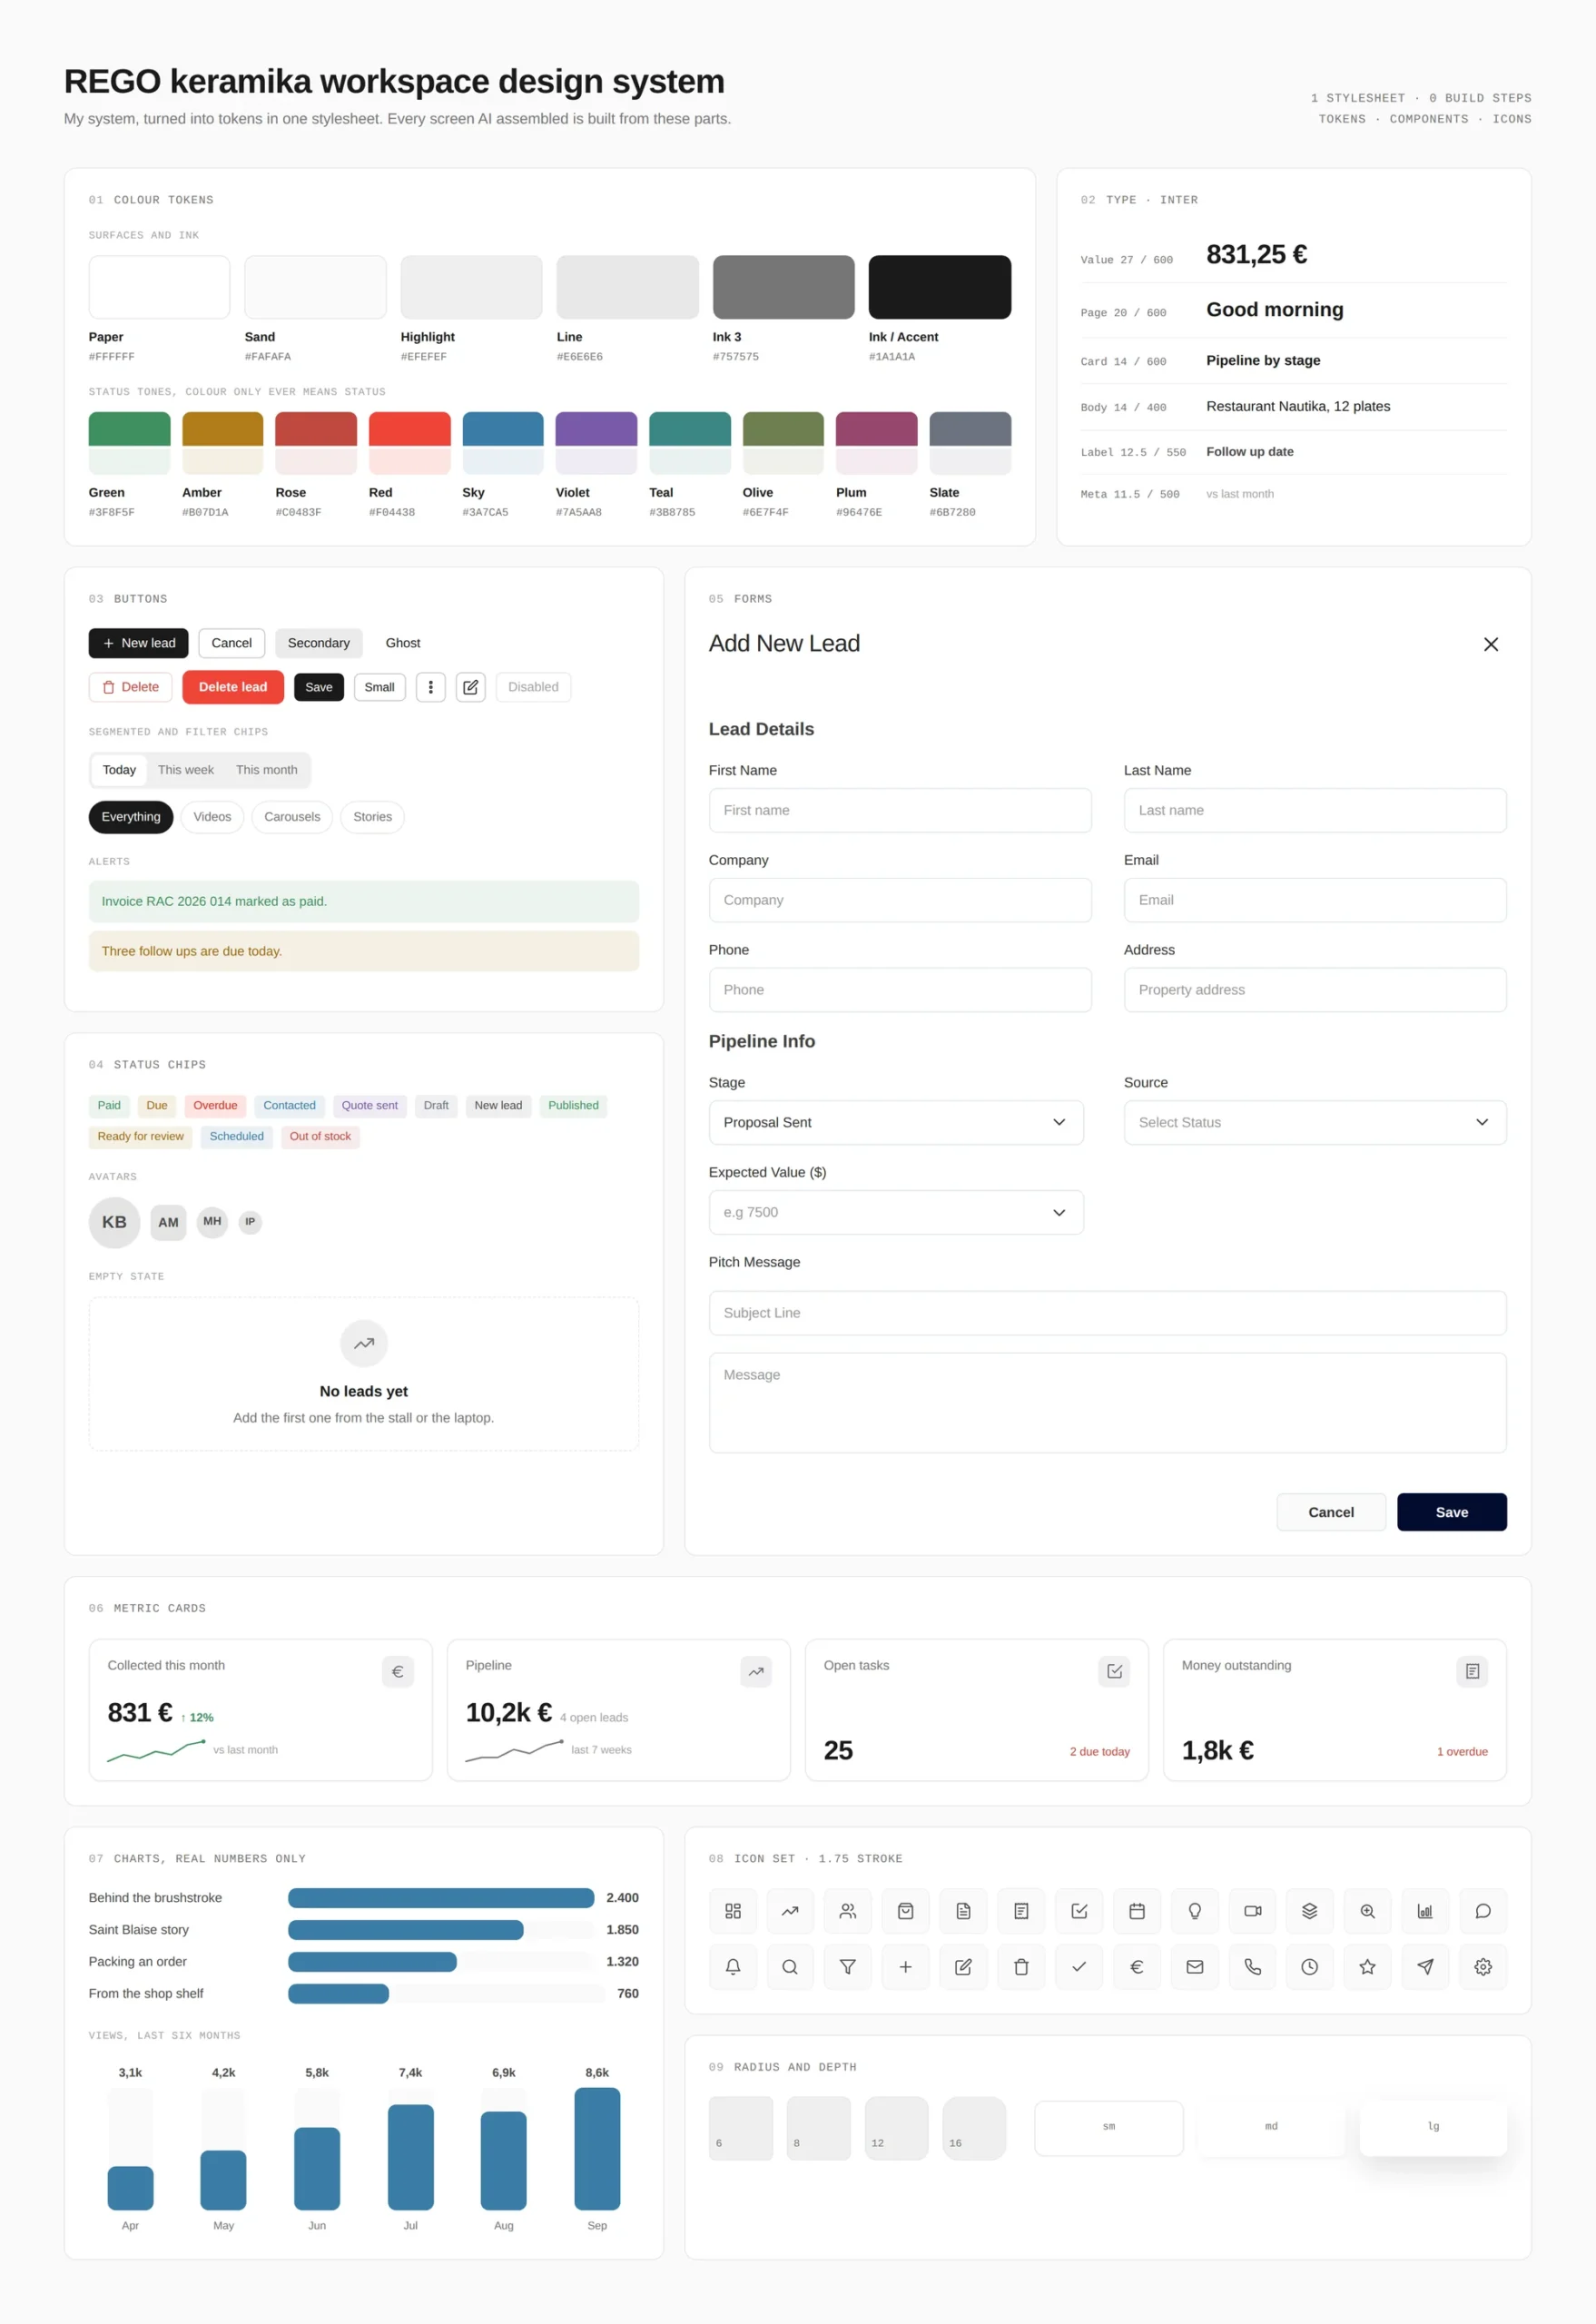
Task: Select the funnel filter icon
Action: pos(848,1967)
